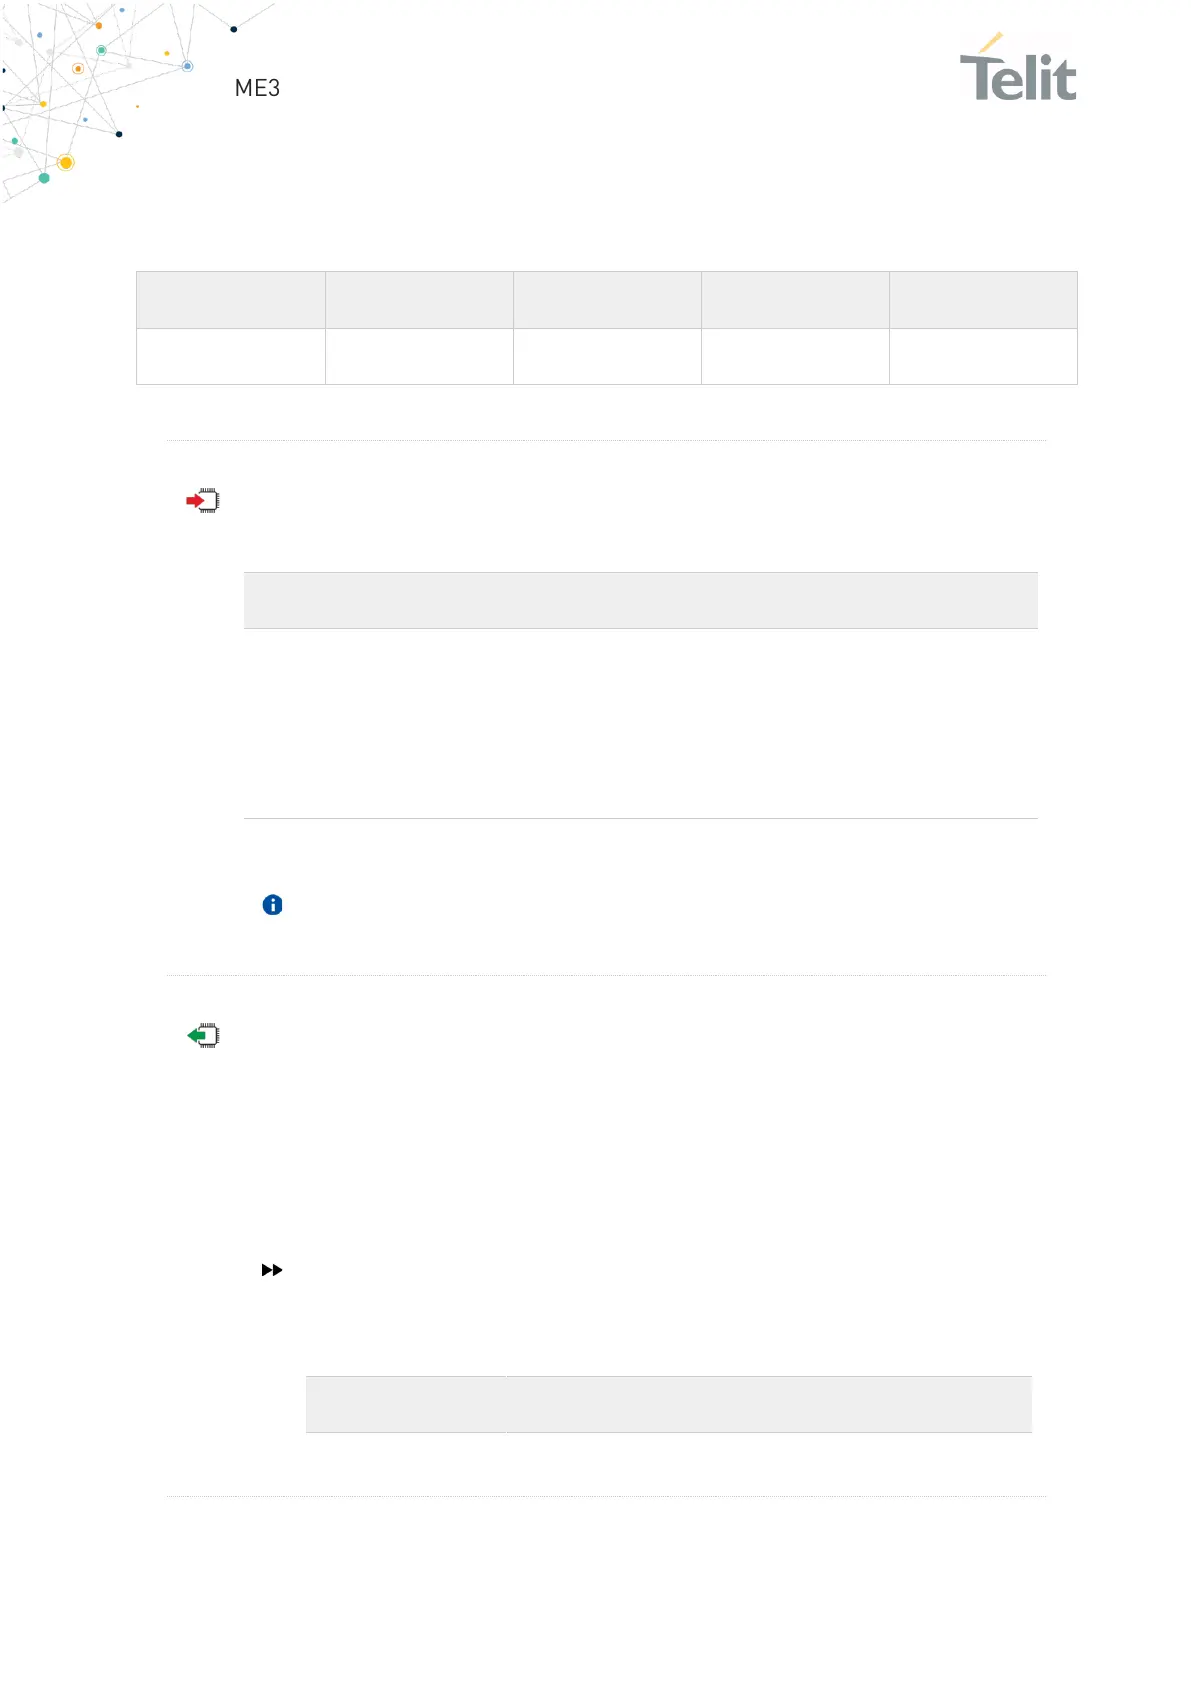Click the last white cell under top table header
This screenshot has width=1191, height=1684.
pyautogui.click(x=983, y=357)
